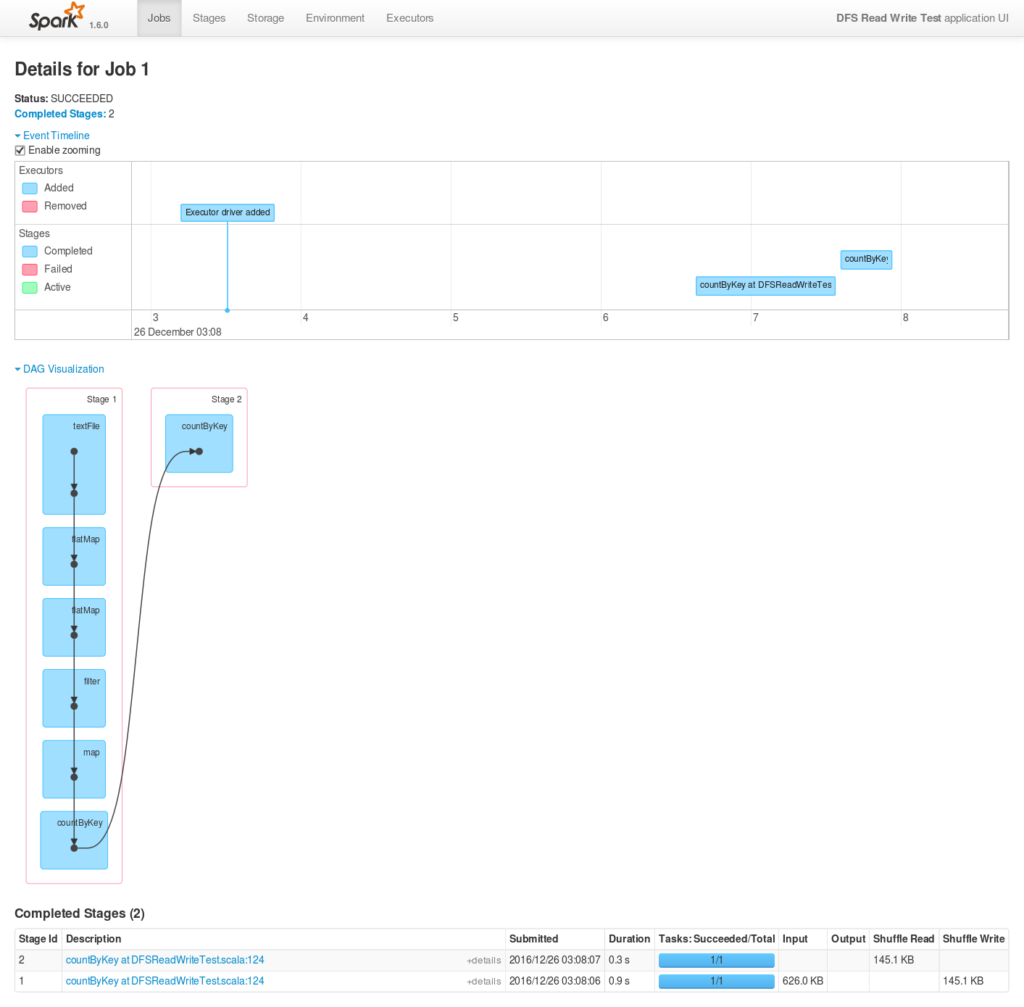Viewport: 1024px width, 1007px height.
Task: Click the Duration column header
Action: pos(630,939)
